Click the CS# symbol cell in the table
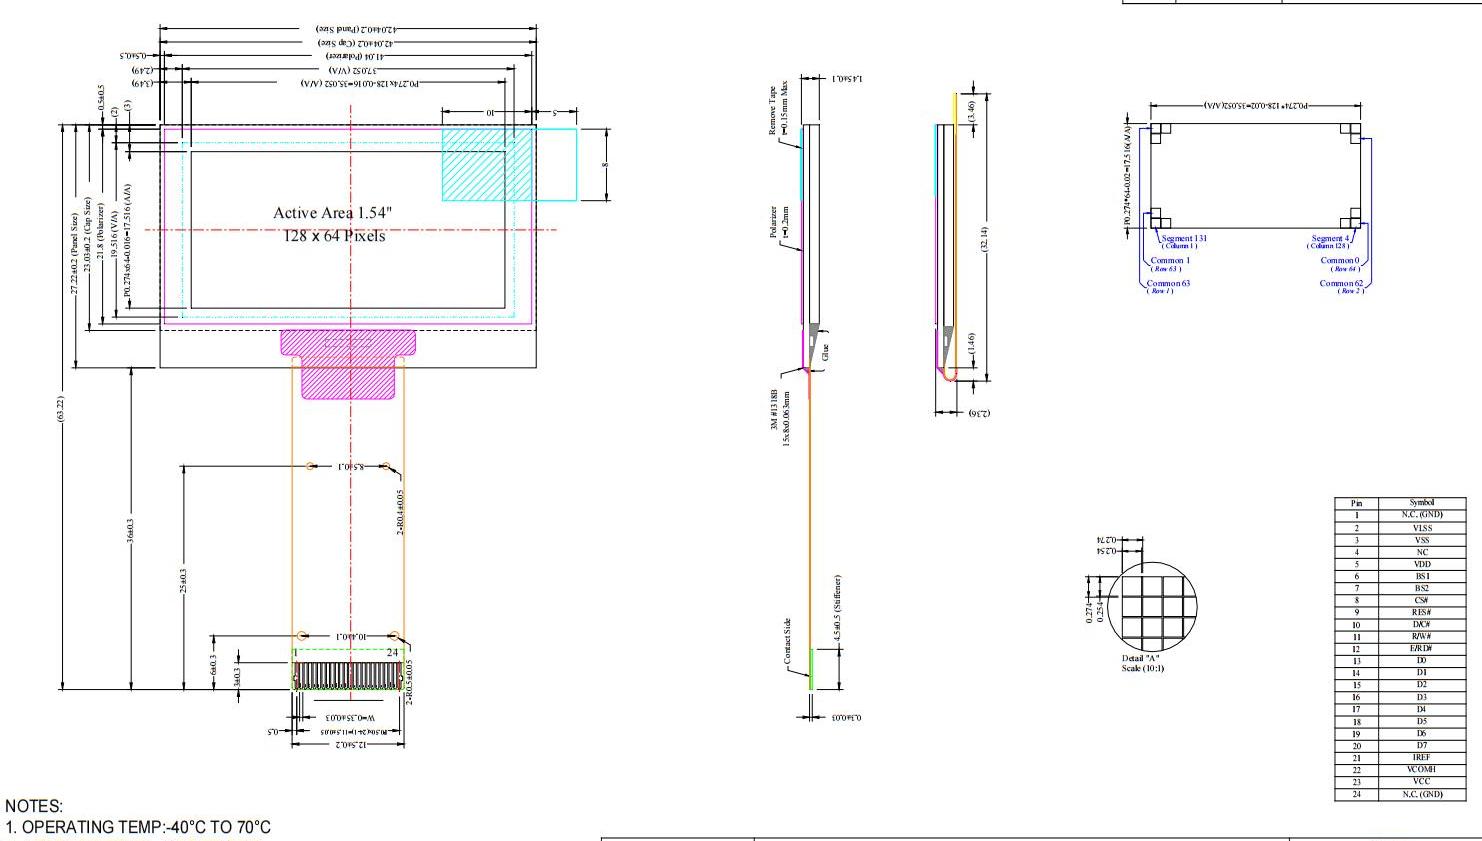1482x841 pixels. tap(1421, 600)
